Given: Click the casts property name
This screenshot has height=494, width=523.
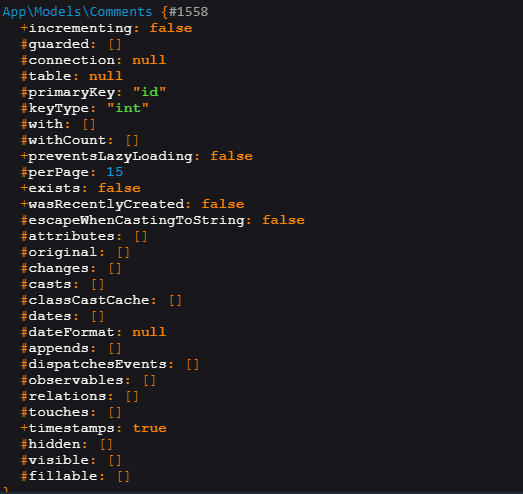Looking at the screenshot, I should pos(50,284).
